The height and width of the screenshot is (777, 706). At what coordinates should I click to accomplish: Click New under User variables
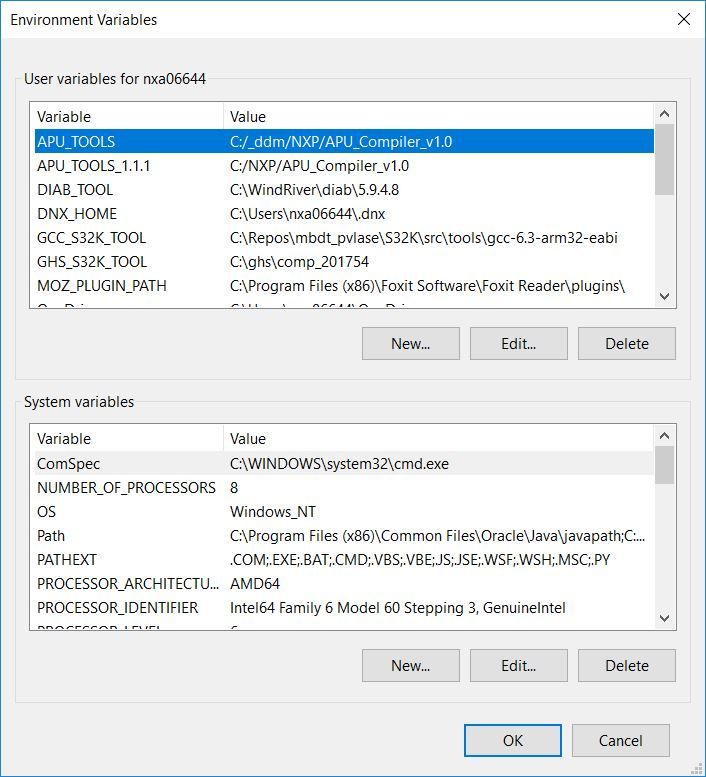click(410, 343)
